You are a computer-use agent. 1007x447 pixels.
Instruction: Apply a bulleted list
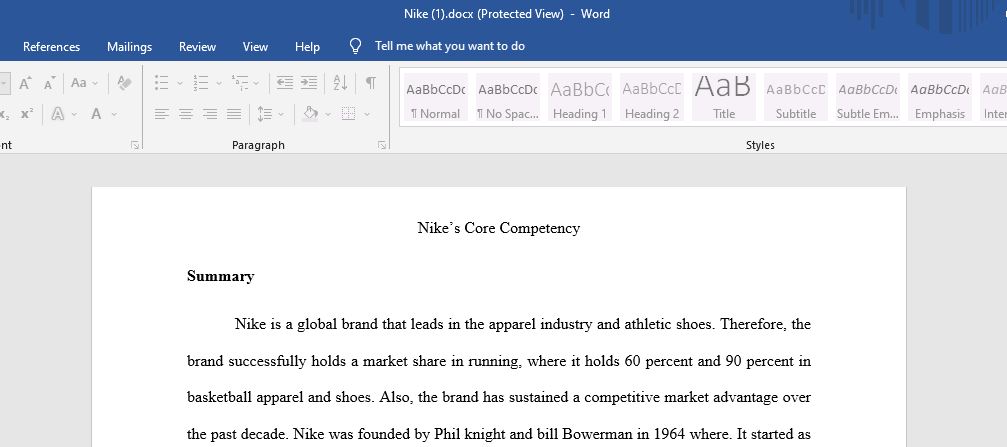(162, 83)
